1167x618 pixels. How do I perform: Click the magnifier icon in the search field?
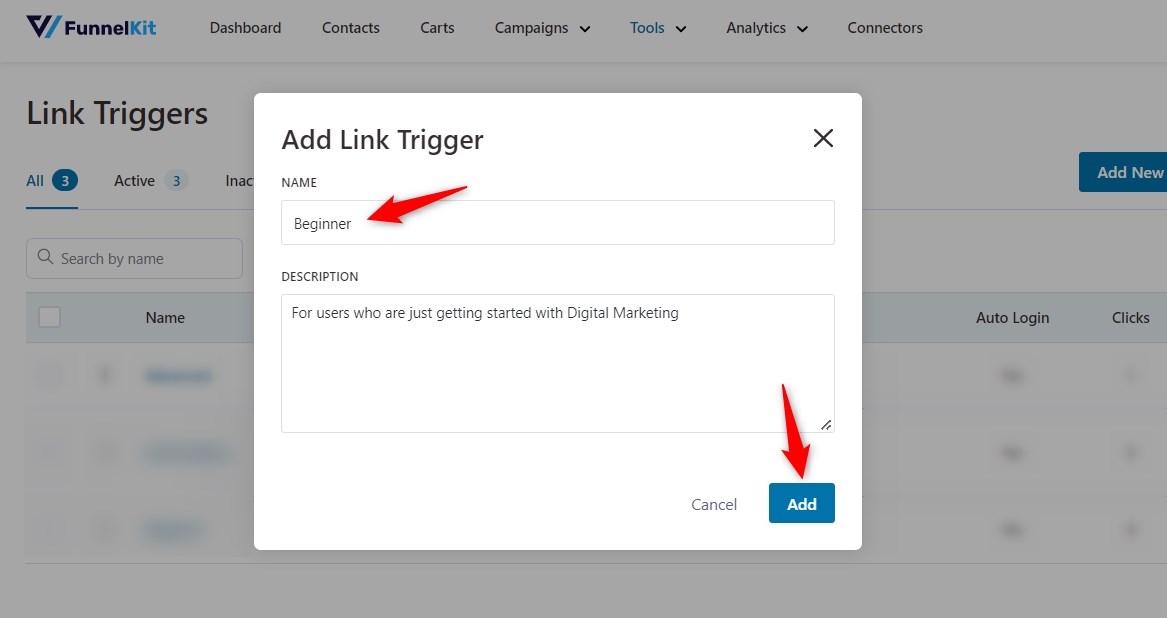[45, 258]
